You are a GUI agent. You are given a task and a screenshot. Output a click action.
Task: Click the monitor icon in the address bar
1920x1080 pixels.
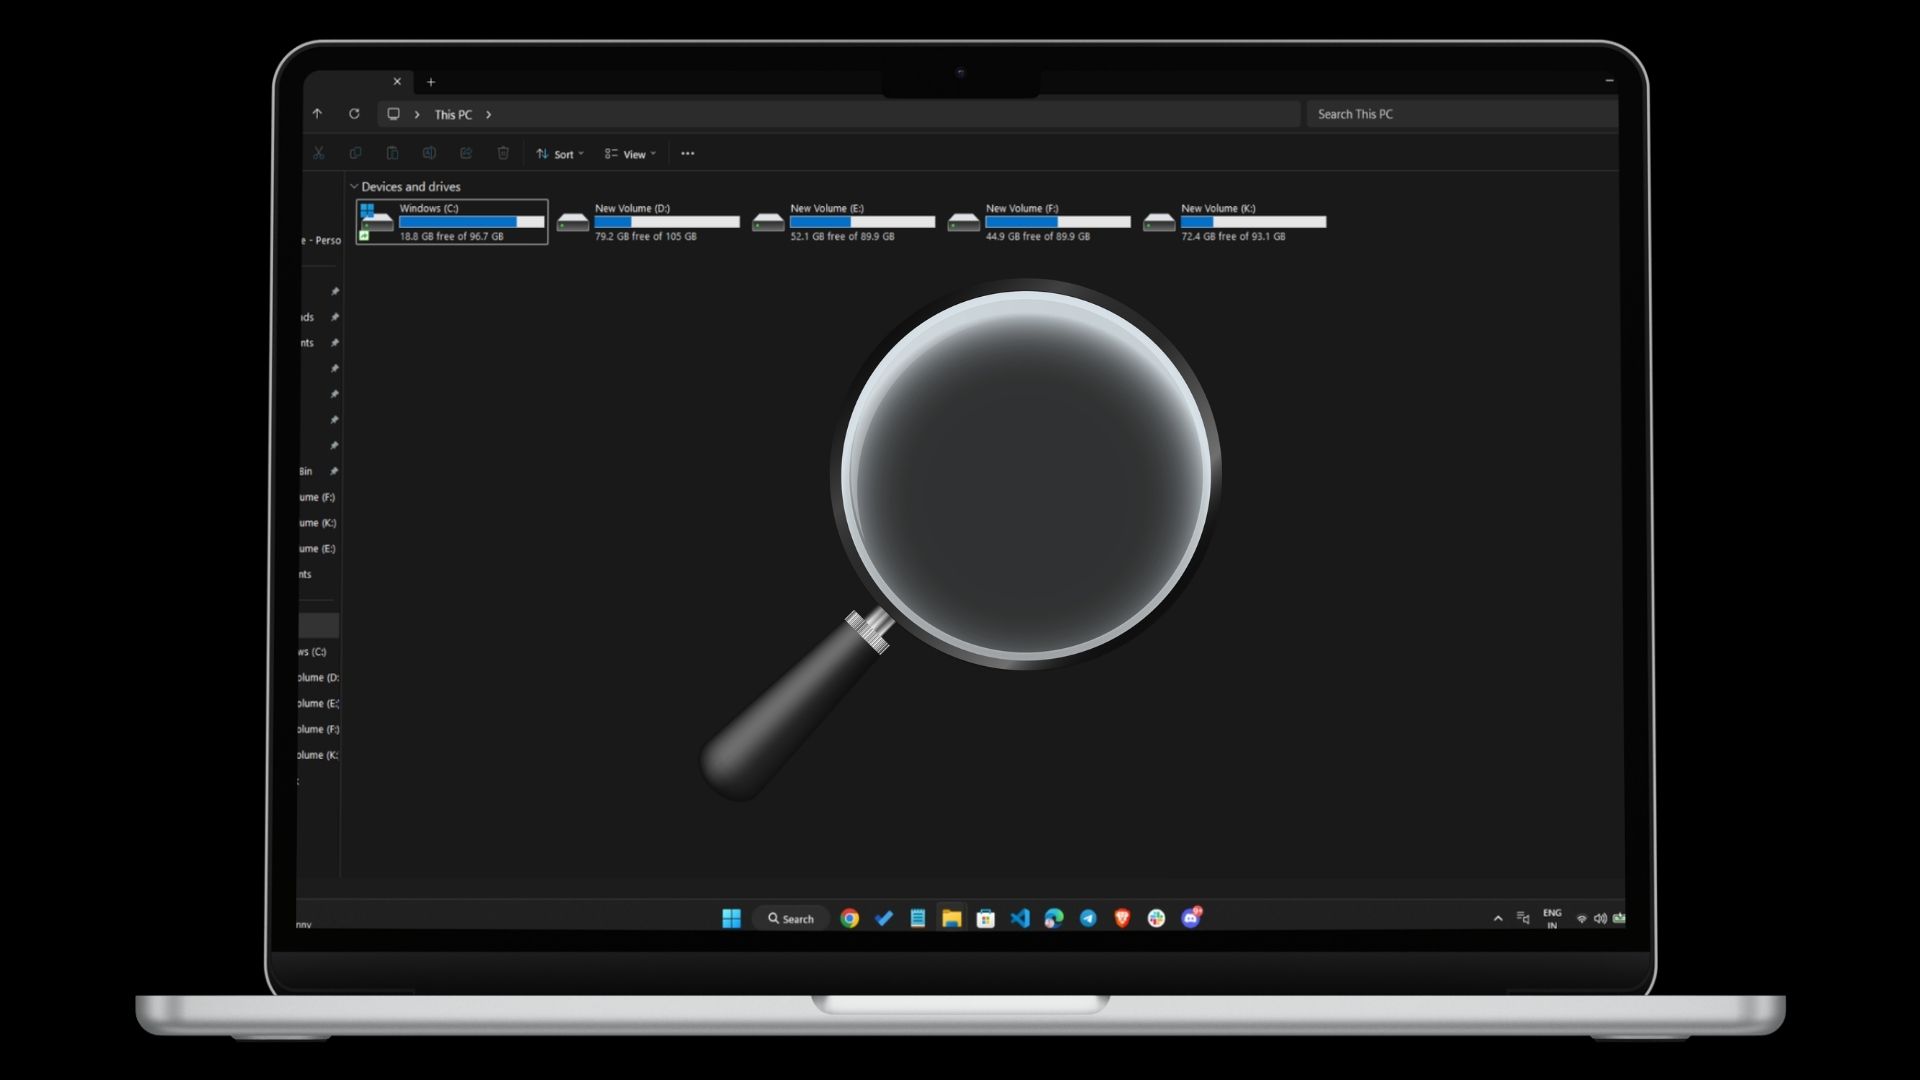coord(394,114)
